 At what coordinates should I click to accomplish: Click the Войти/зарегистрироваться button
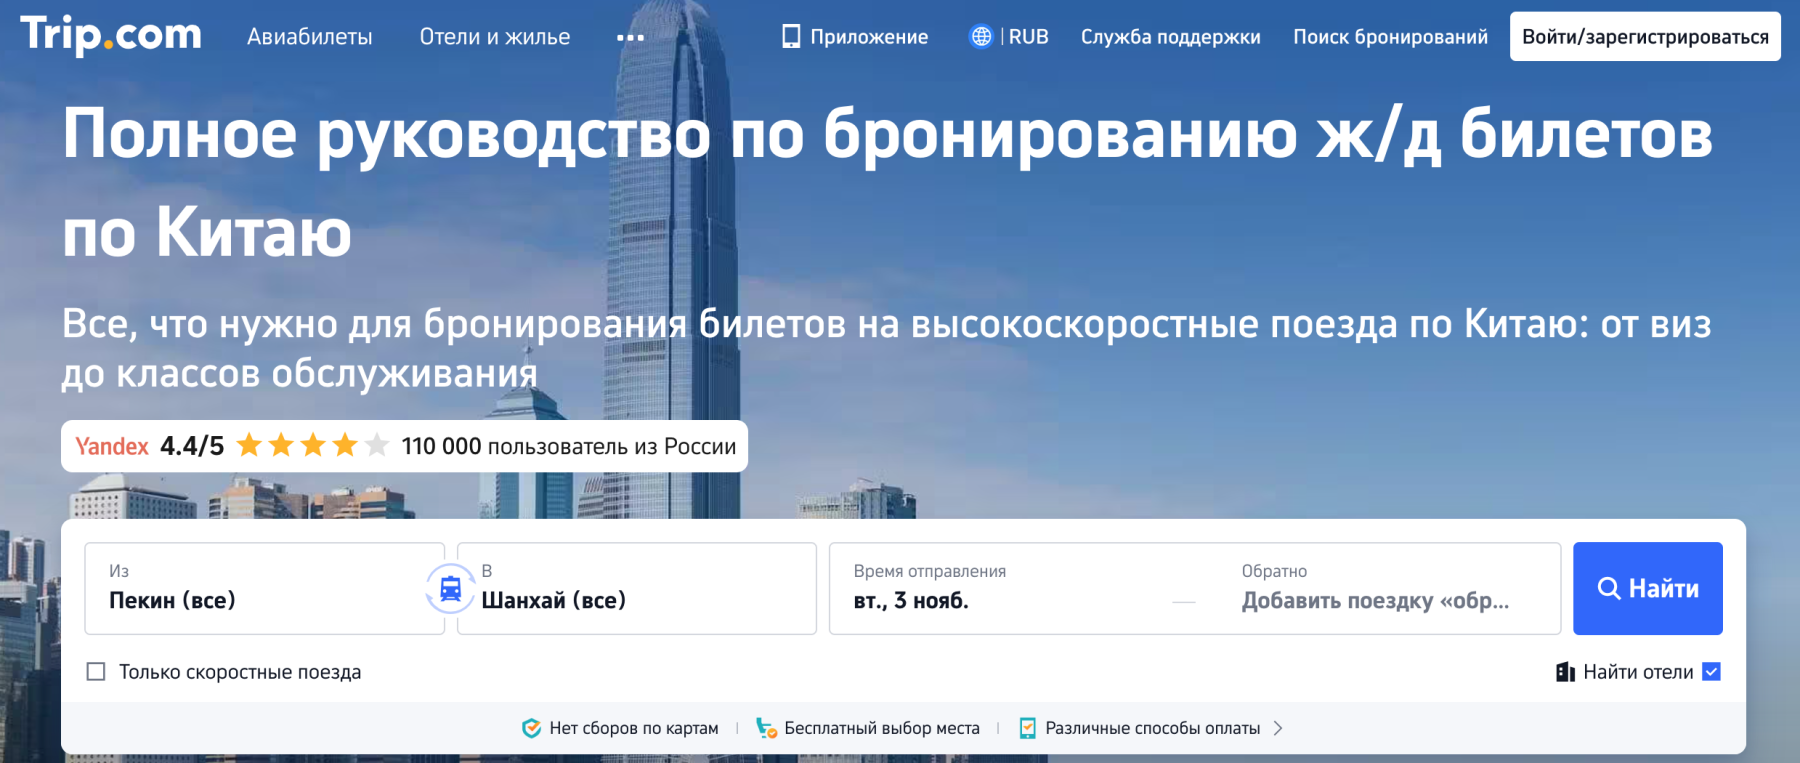tap(1645, 37)
